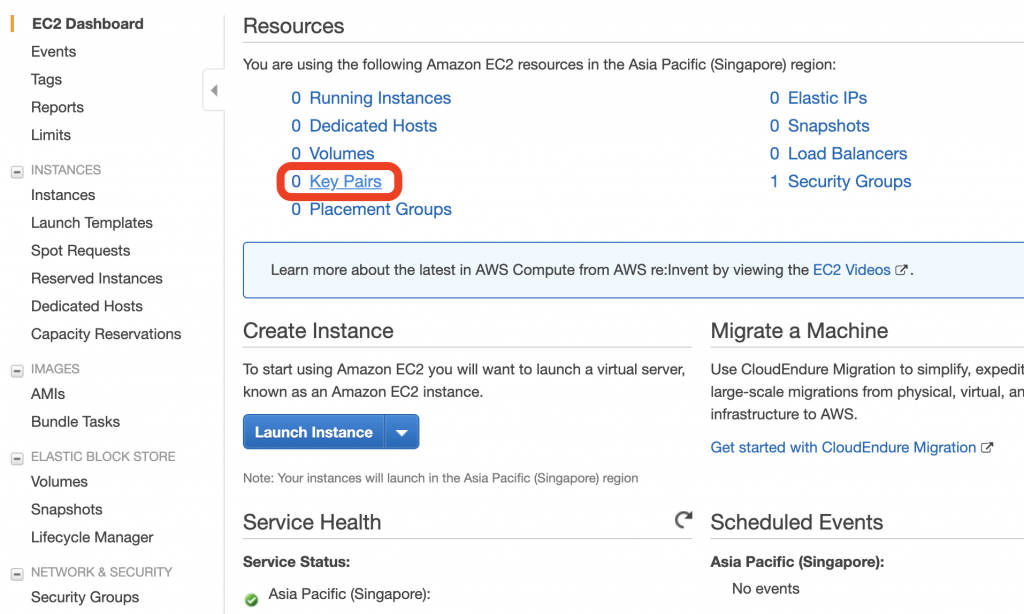Click external link icon beside EC2 Videos
This screenshot has height=614, width=1024.
(901, 270)
